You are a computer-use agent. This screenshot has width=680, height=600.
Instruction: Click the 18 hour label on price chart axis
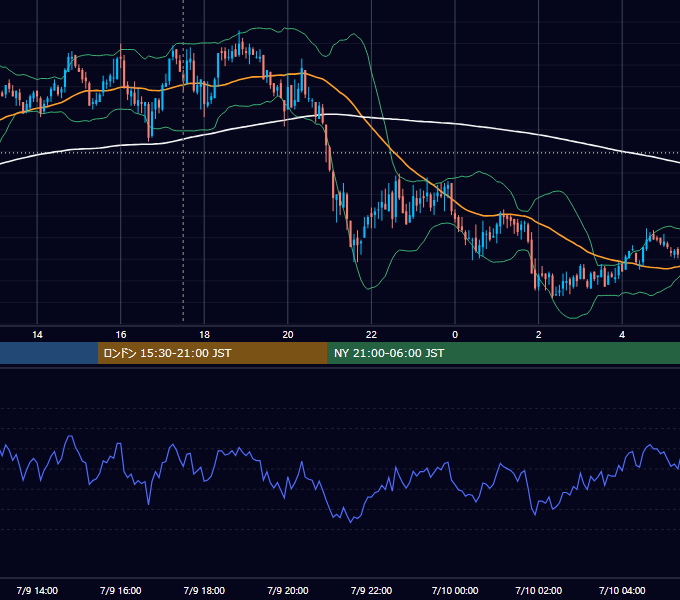tap(204, 335)
